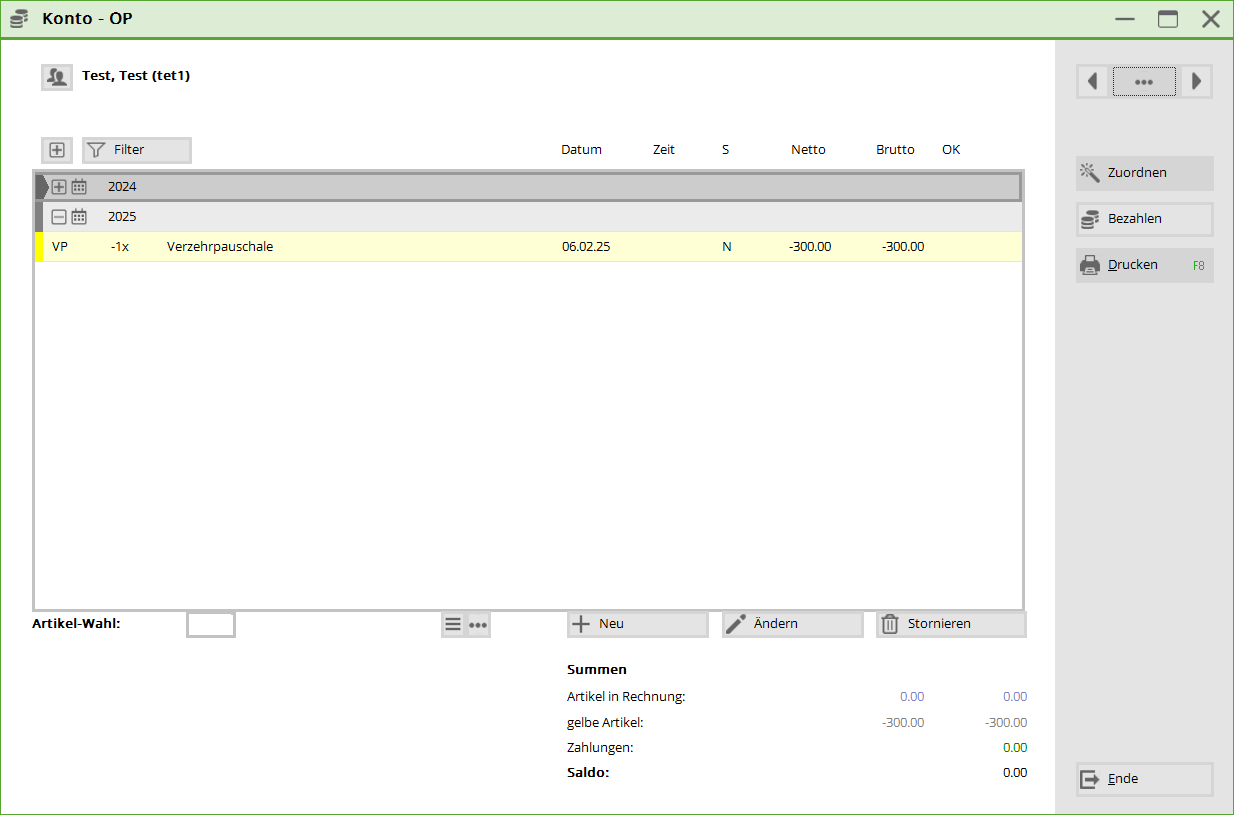
Task: Open the three-dots account selector at top right
Action: click(1144, 81)
